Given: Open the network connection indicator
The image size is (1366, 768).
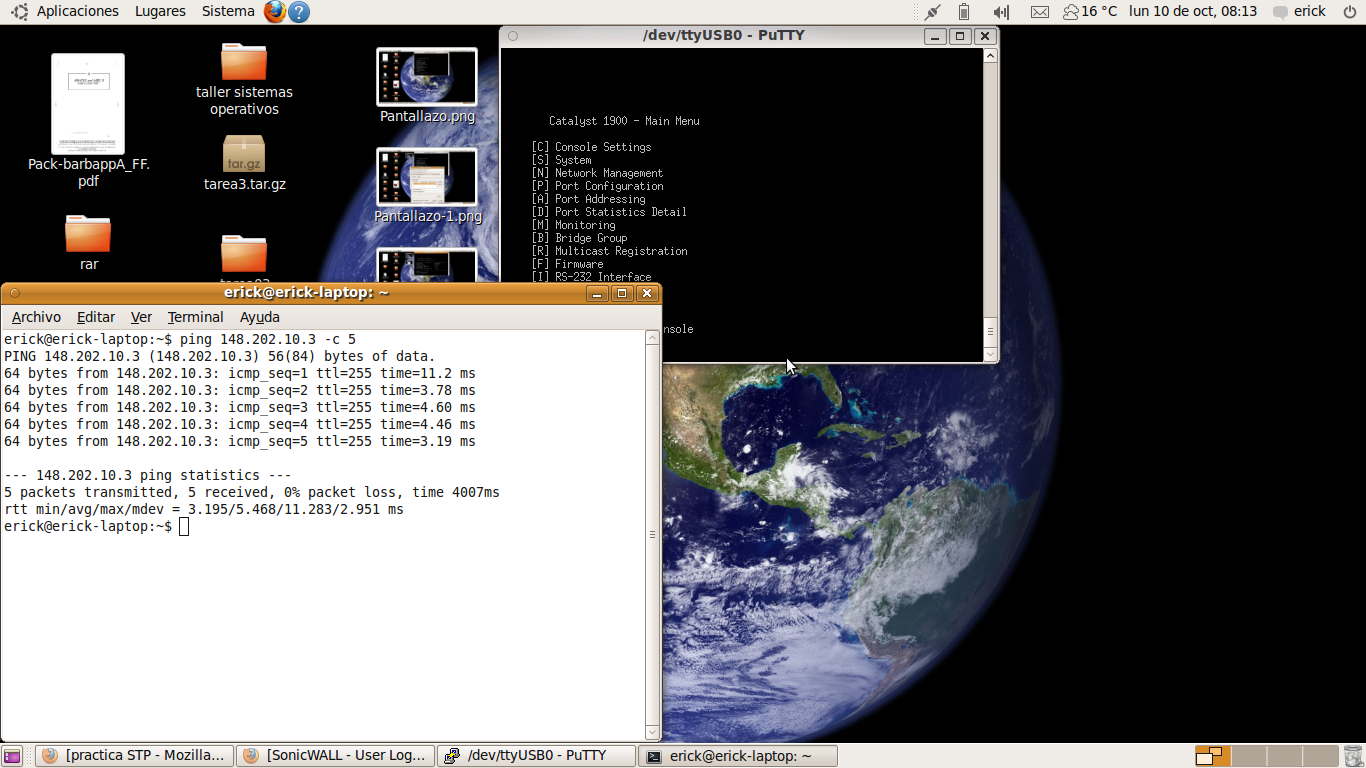Looking at the screenshot, I should pos(932,12).
